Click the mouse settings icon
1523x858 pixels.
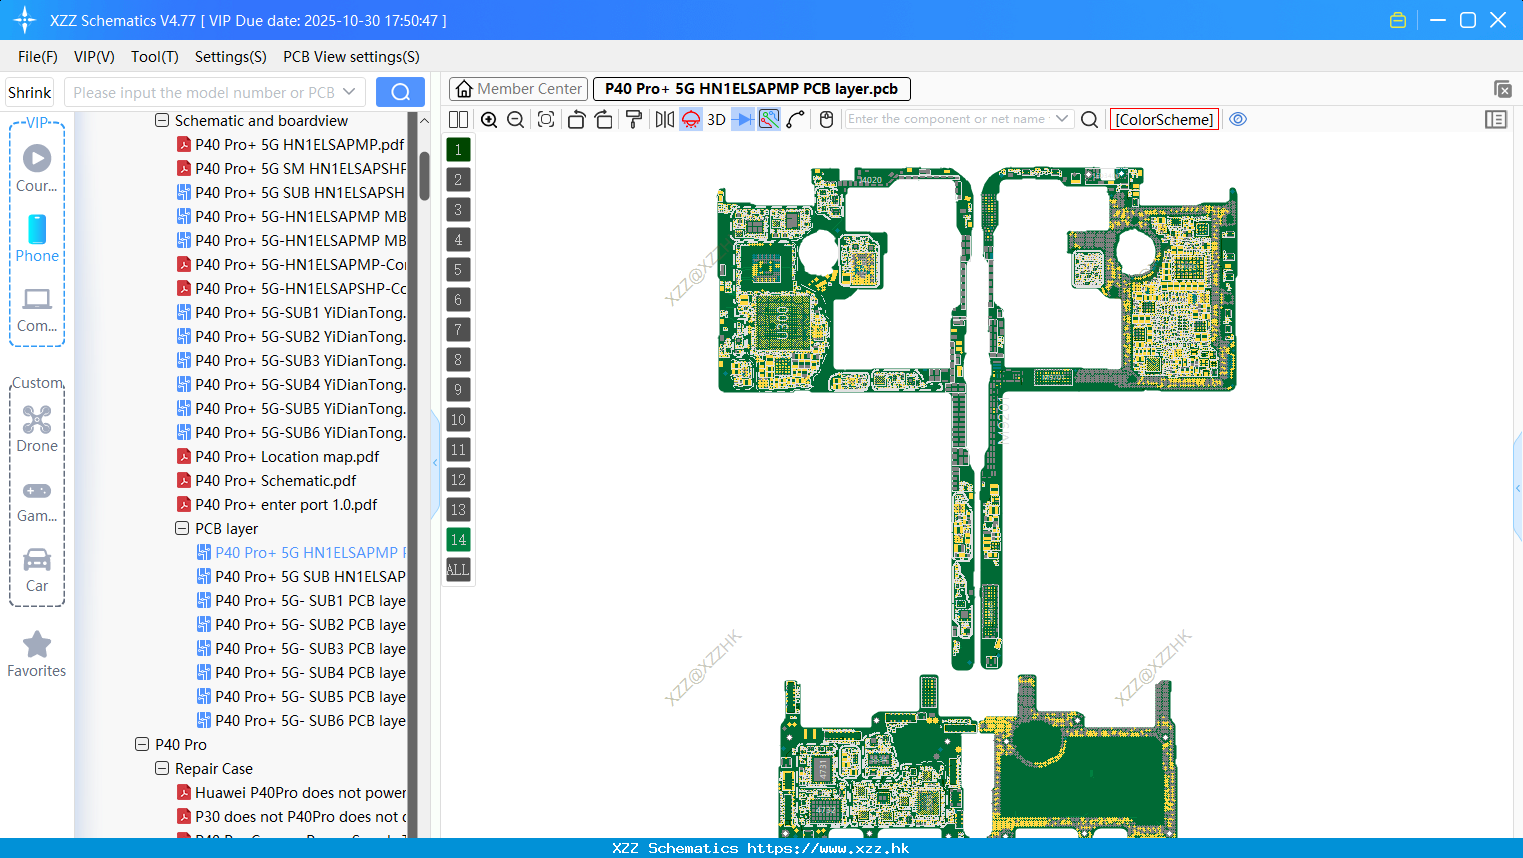click(x=826, y=119)
